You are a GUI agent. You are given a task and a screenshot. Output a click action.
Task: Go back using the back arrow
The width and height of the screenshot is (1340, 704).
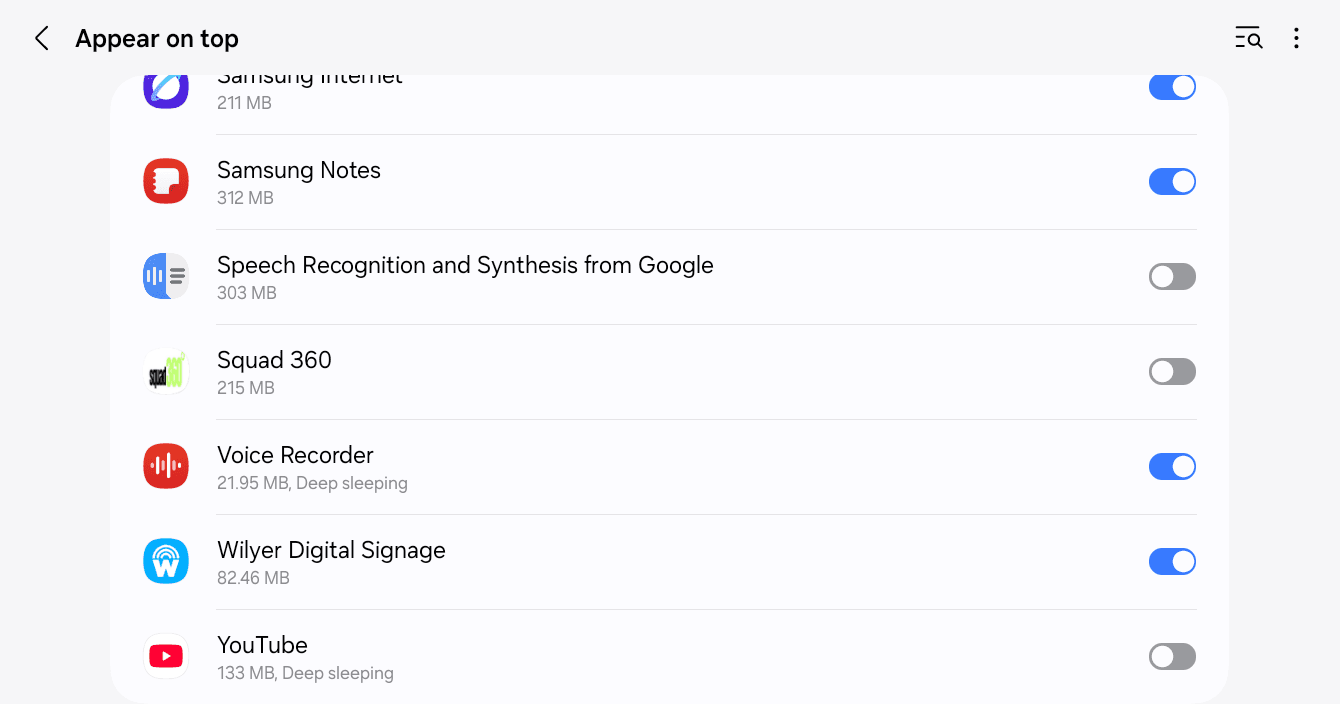[42, 39]
